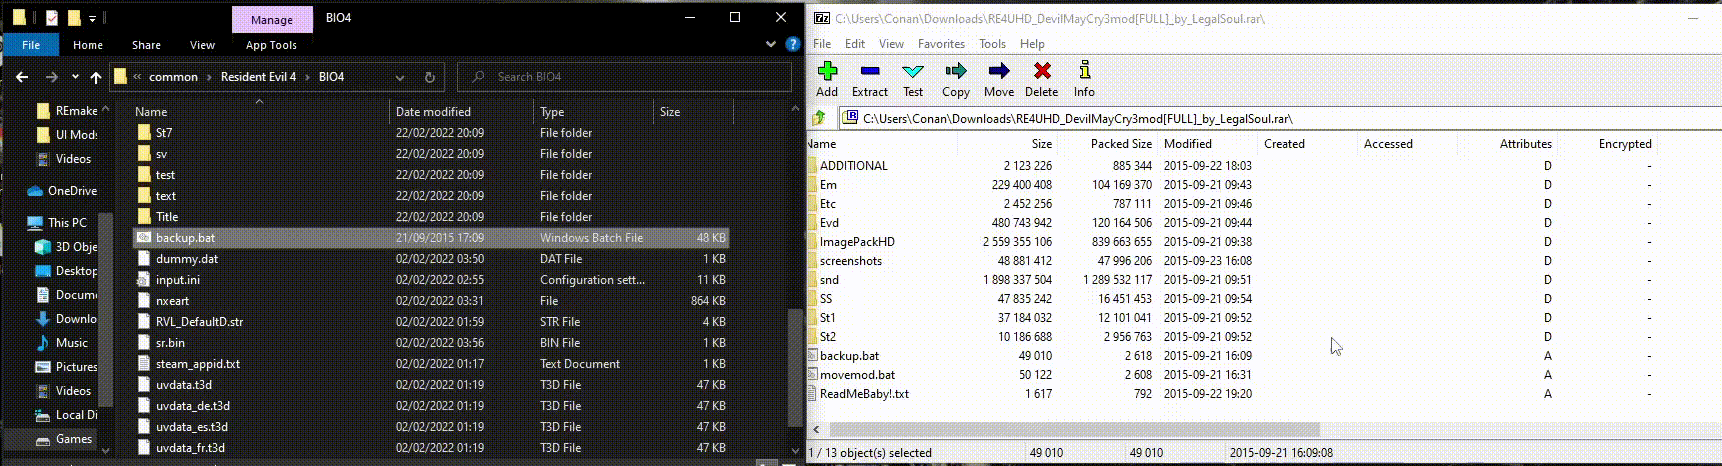
Task: Collapse the Explorer ribbon chevron
Action: click(x=771, y=45)
